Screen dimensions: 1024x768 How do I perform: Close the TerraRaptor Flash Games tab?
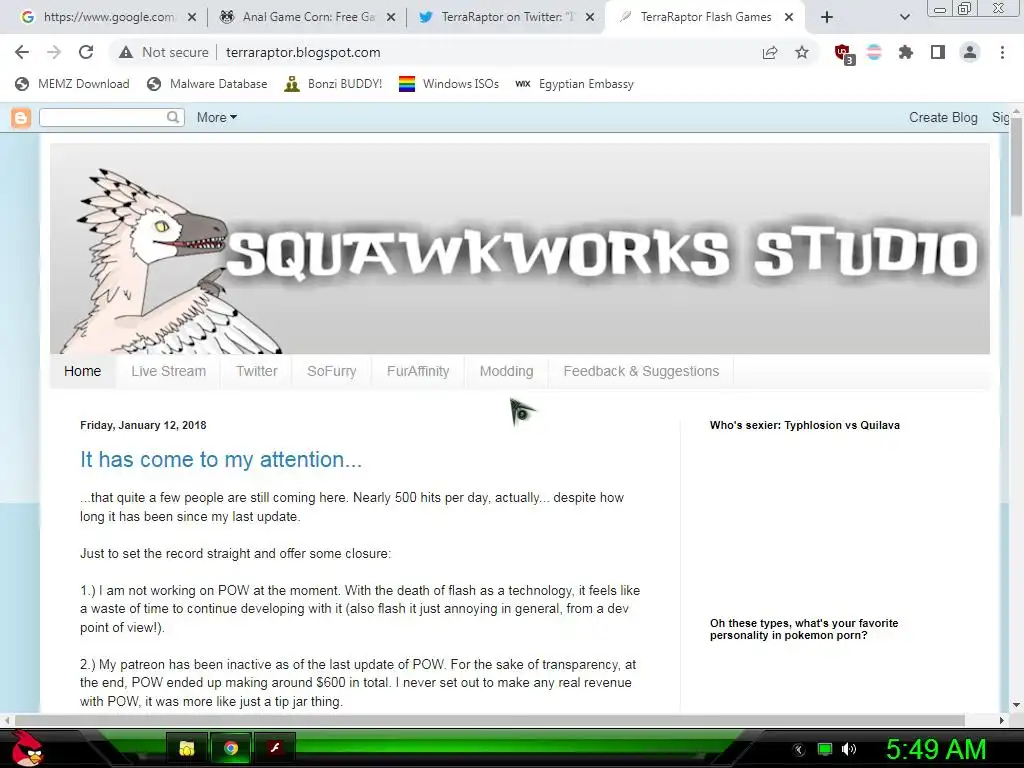pos(789,17)
